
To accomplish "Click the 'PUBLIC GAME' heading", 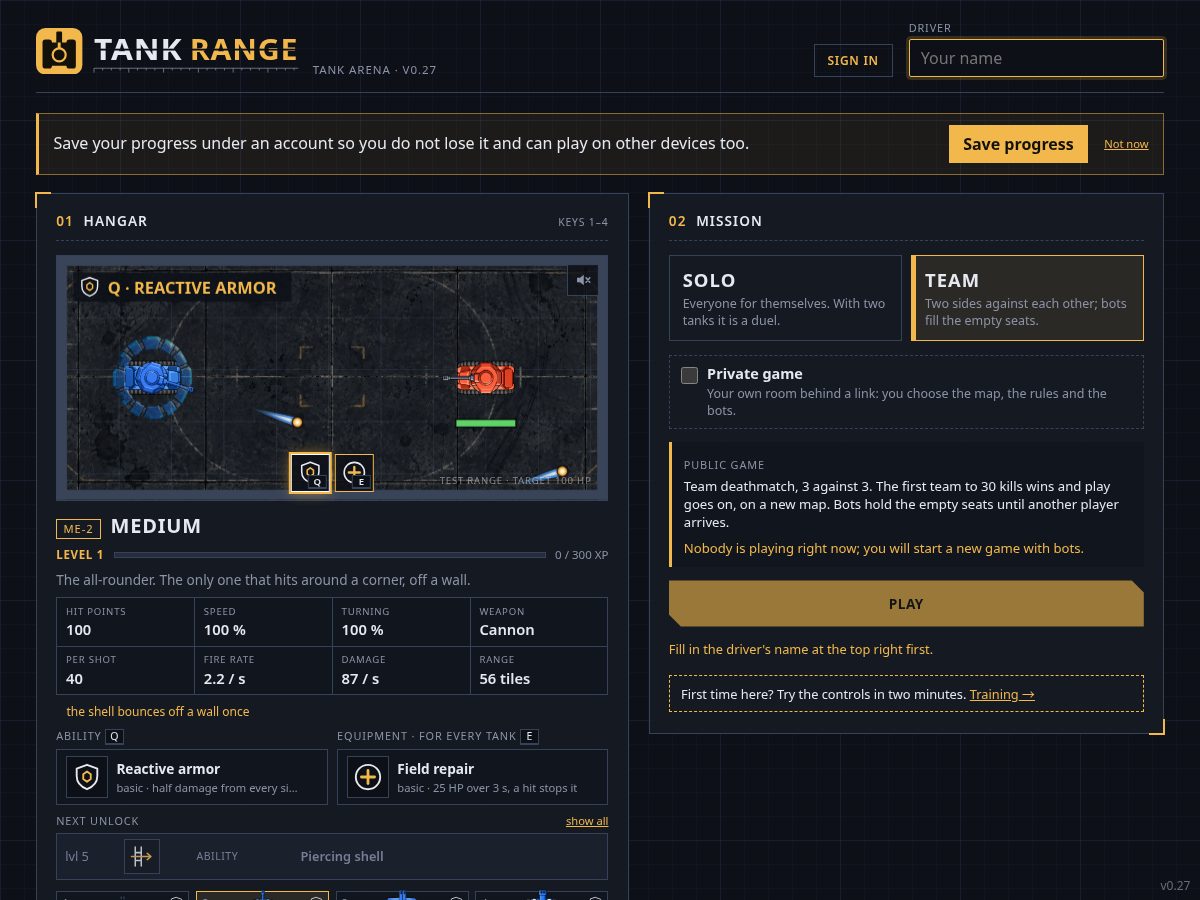I will pos(724,465).
